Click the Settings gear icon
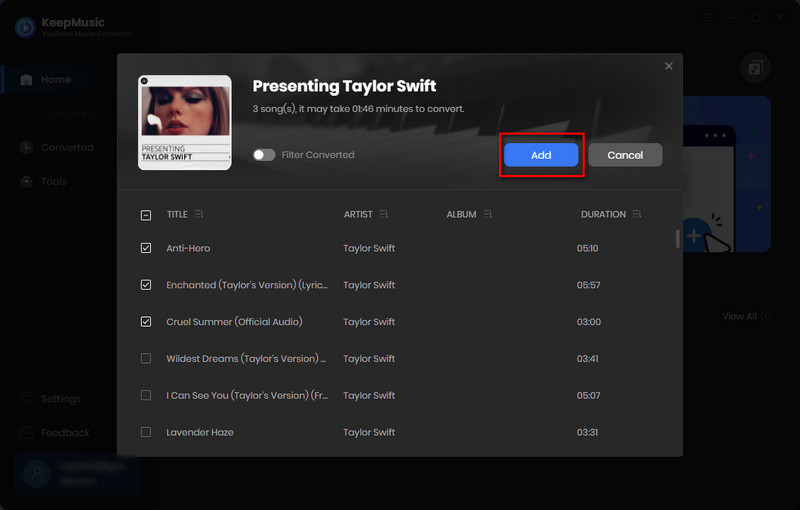 27,399
